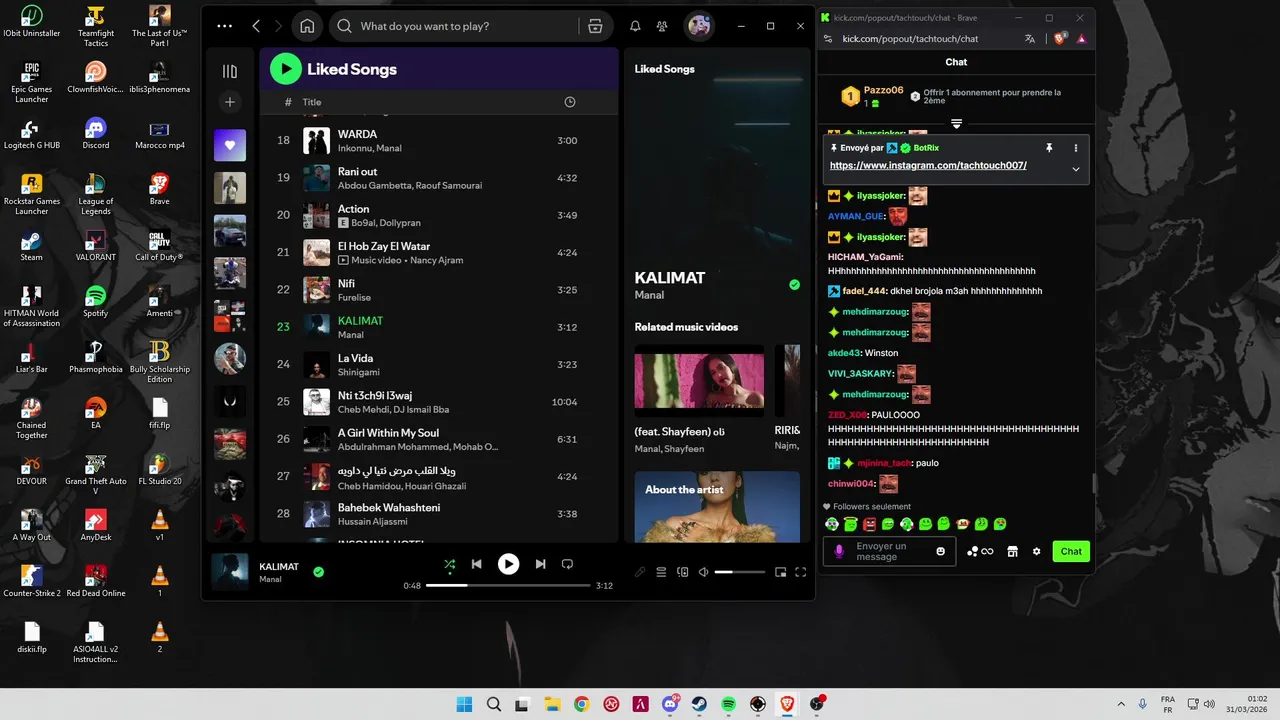Play or pause the current track

pyautogui.click(x=509, y=564)
